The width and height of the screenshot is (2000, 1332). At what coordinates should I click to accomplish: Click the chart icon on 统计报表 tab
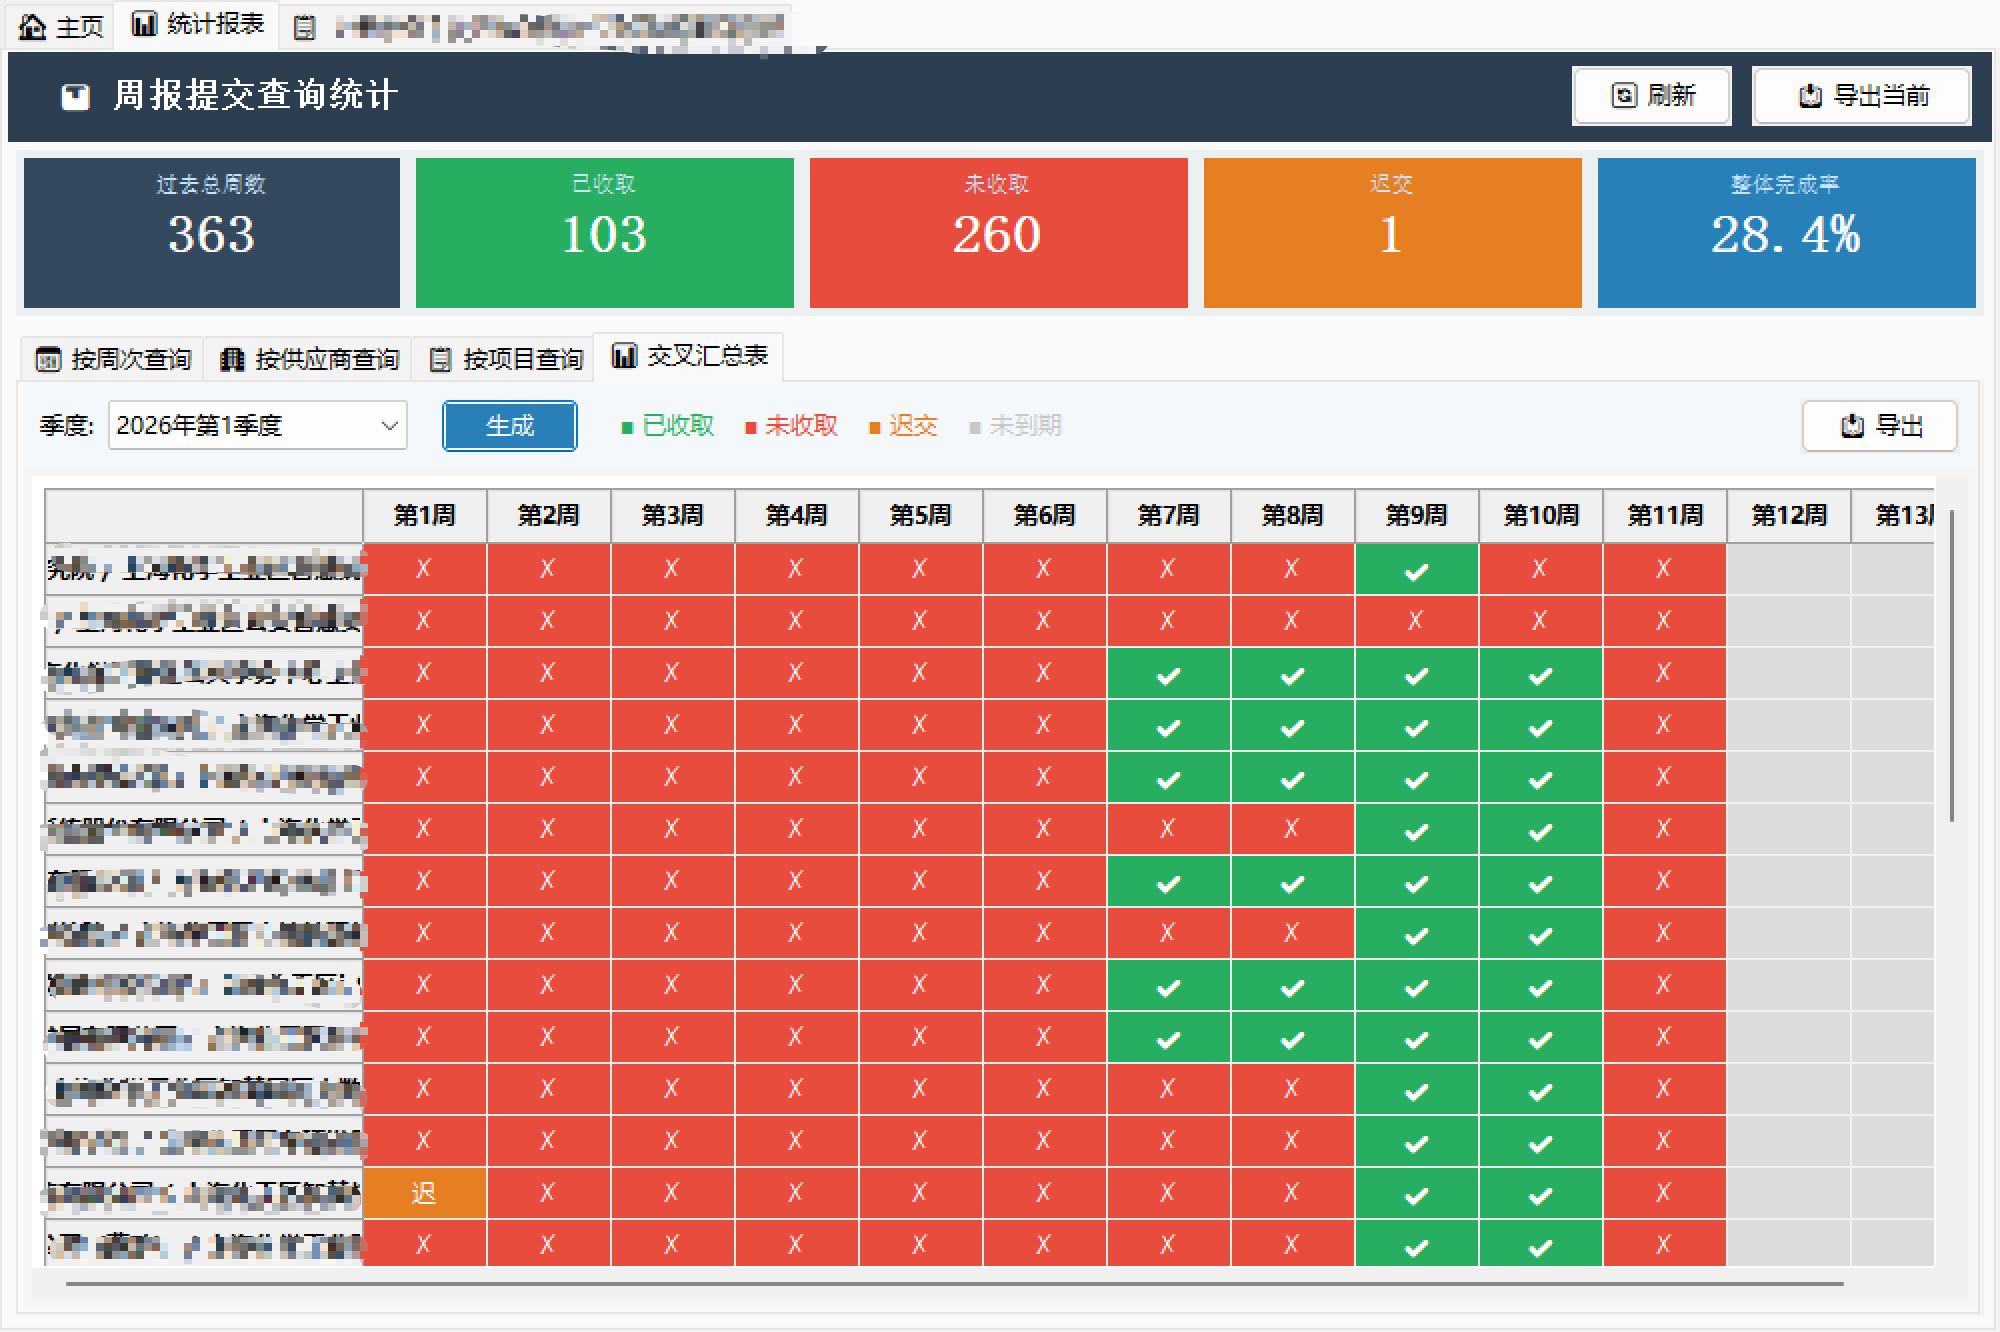coord(144,24)
